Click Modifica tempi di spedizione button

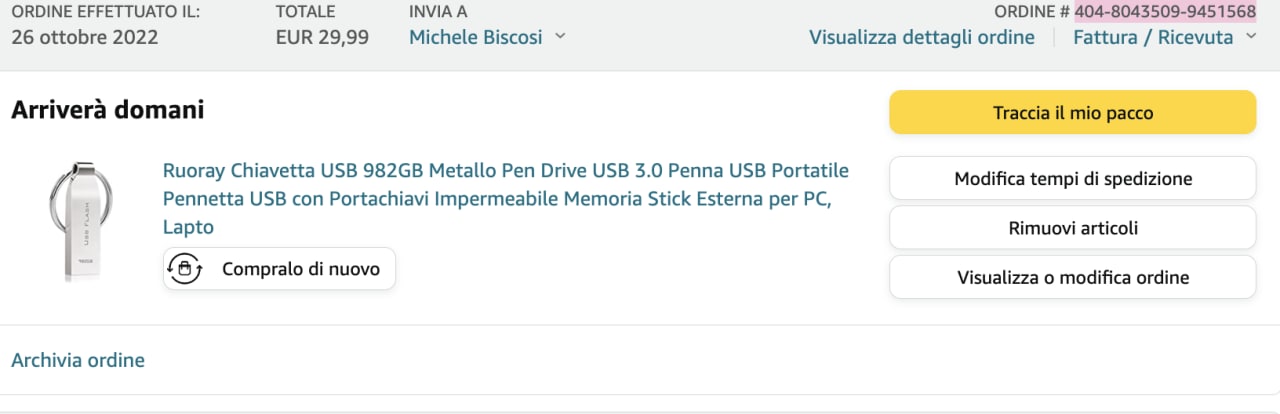(1072, 179)
